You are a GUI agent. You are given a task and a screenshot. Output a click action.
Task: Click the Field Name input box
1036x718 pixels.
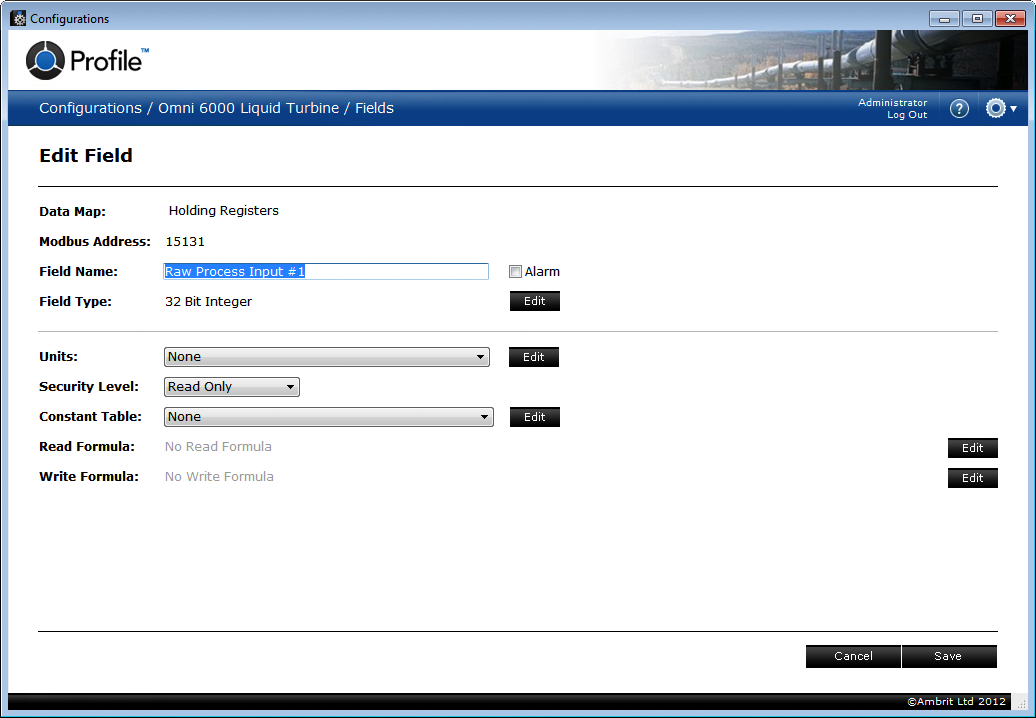click(326, 271)
